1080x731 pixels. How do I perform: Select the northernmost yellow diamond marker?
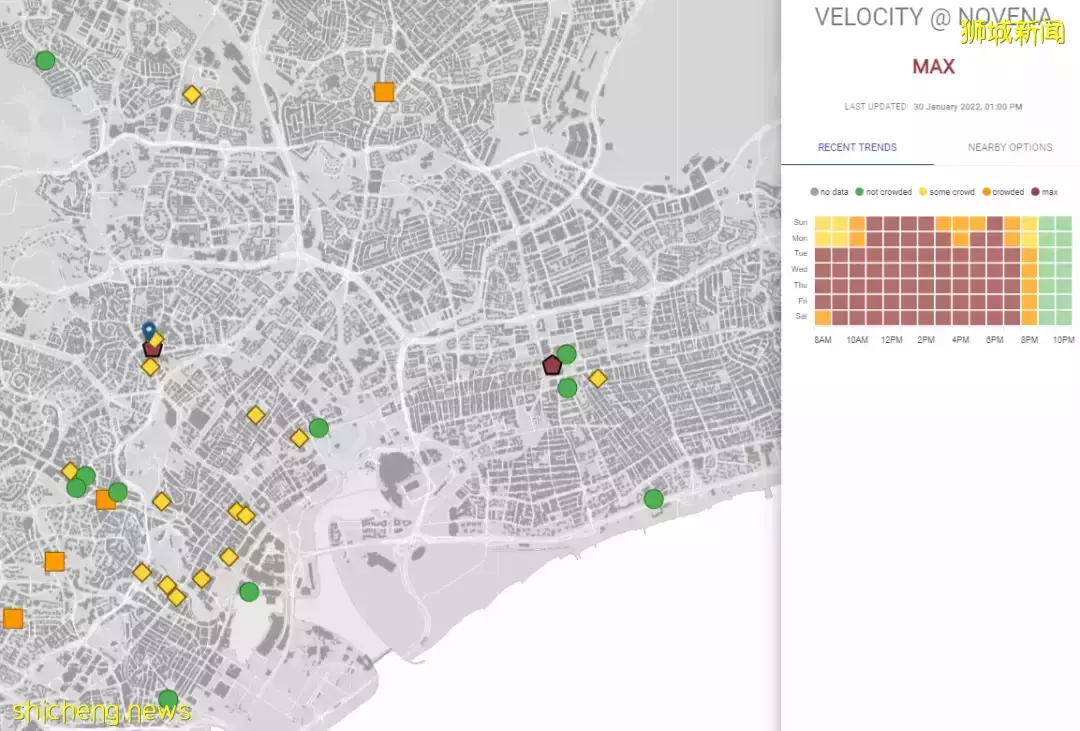click(192, 95)
